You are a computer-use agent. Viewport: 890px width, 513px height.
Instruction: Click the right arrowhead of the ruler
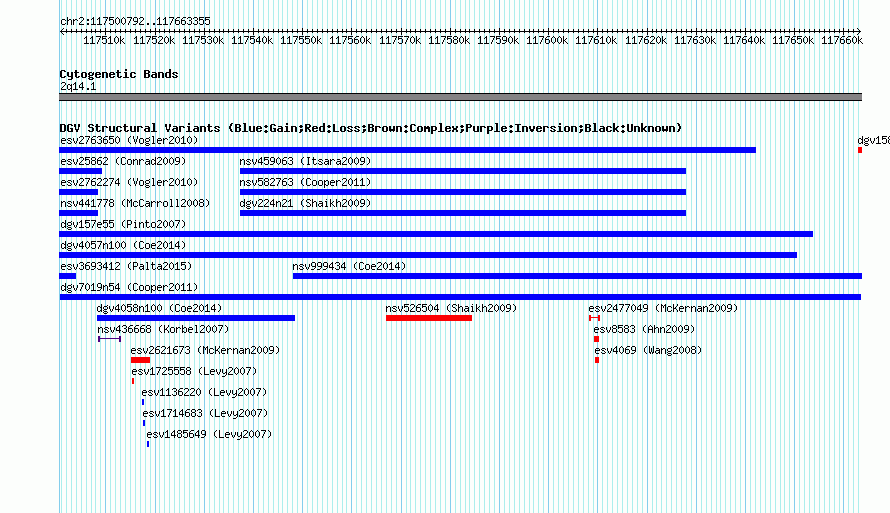[859, 31]
